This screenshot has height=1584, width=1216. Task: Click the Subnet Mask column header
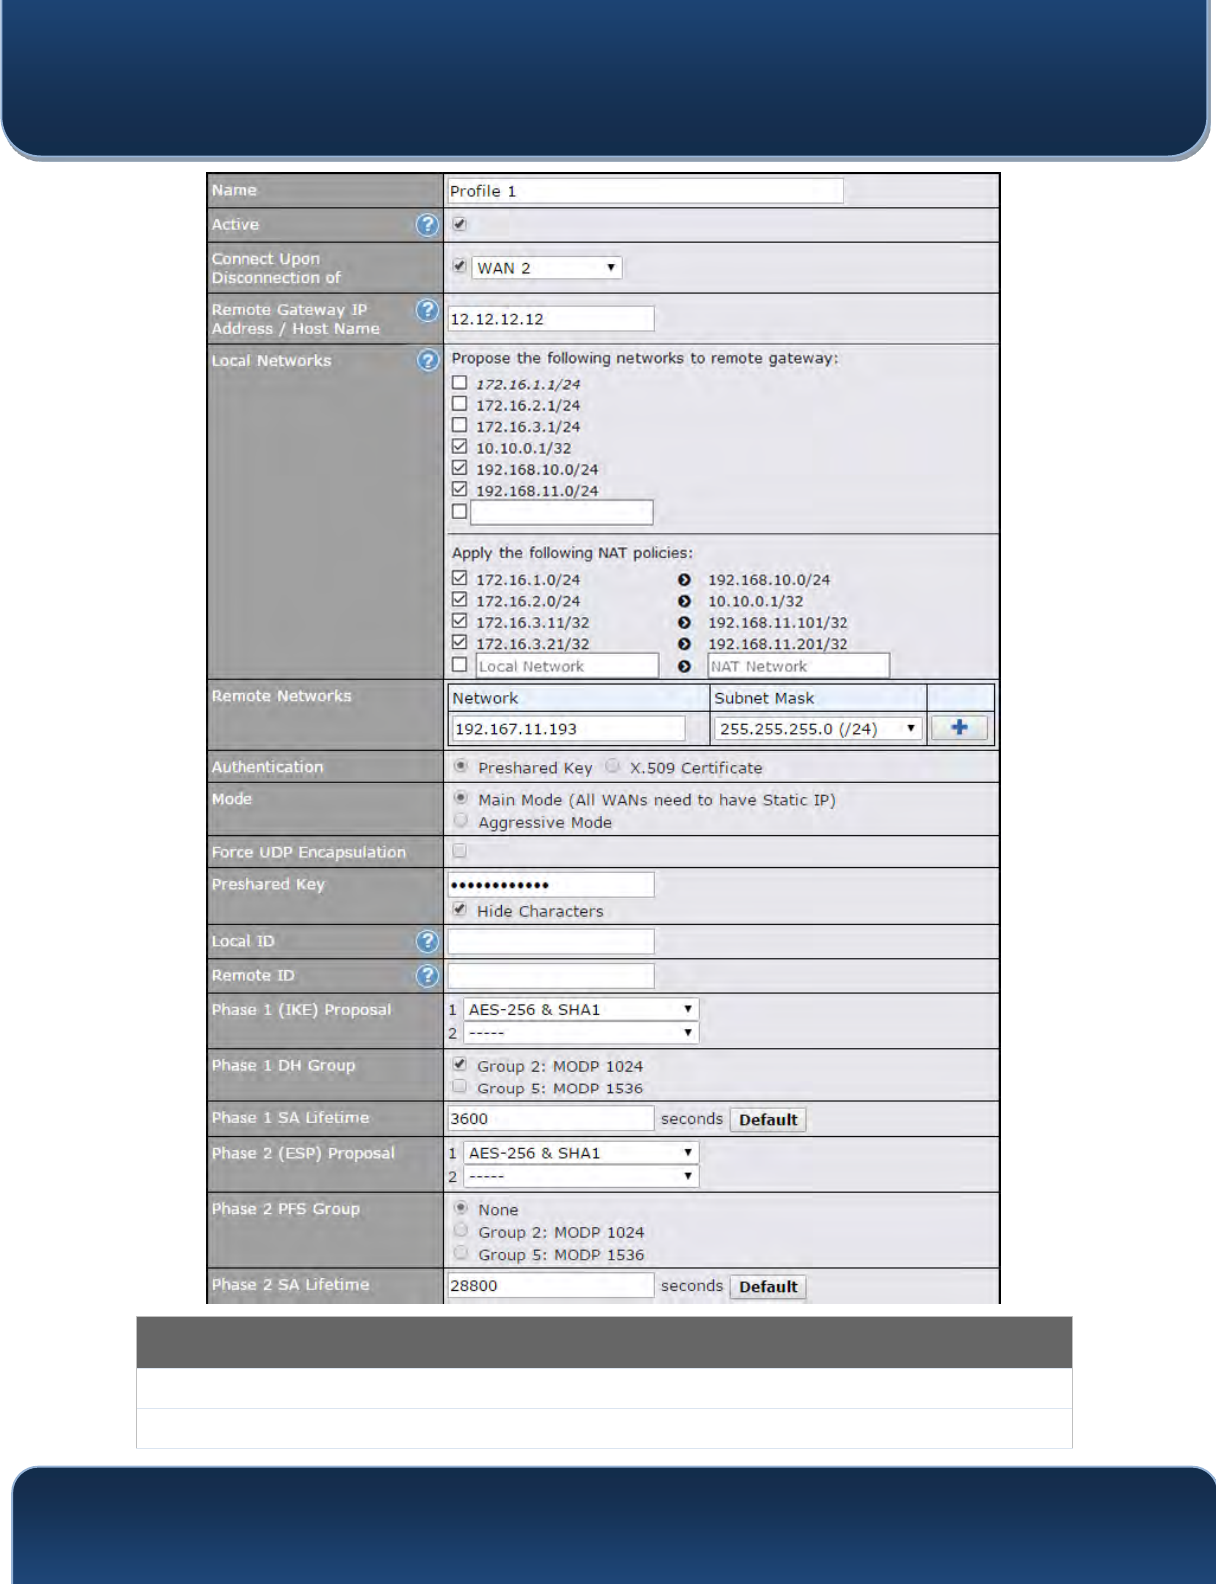(x=764, y=698)
